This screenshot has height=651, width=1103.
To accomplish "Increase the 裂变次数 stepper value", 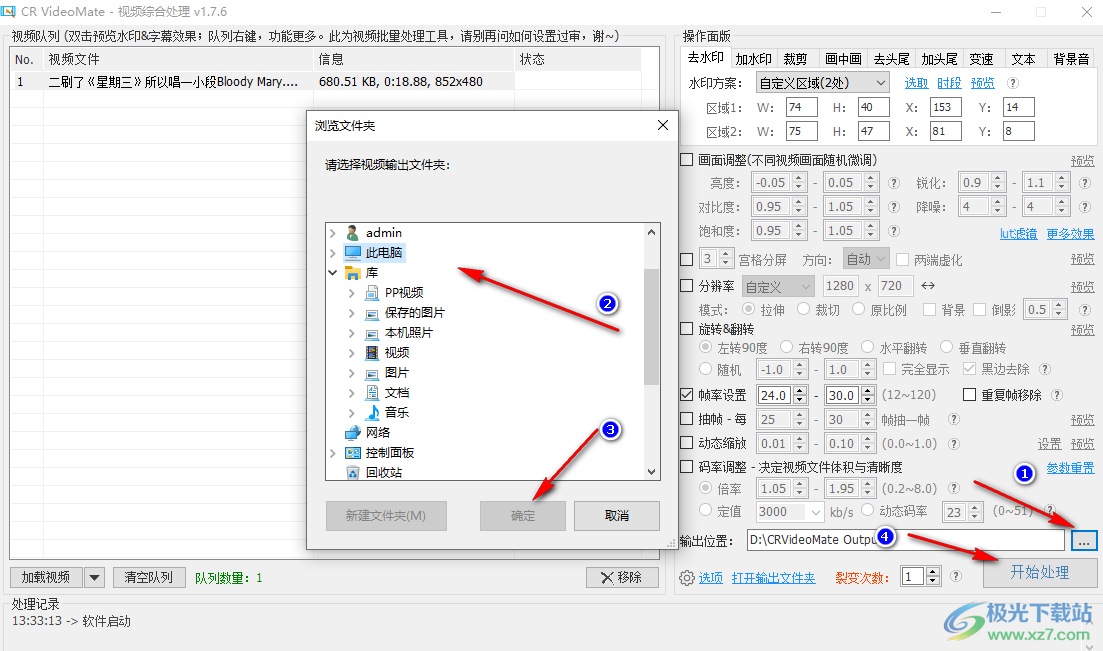I will 933,572.
